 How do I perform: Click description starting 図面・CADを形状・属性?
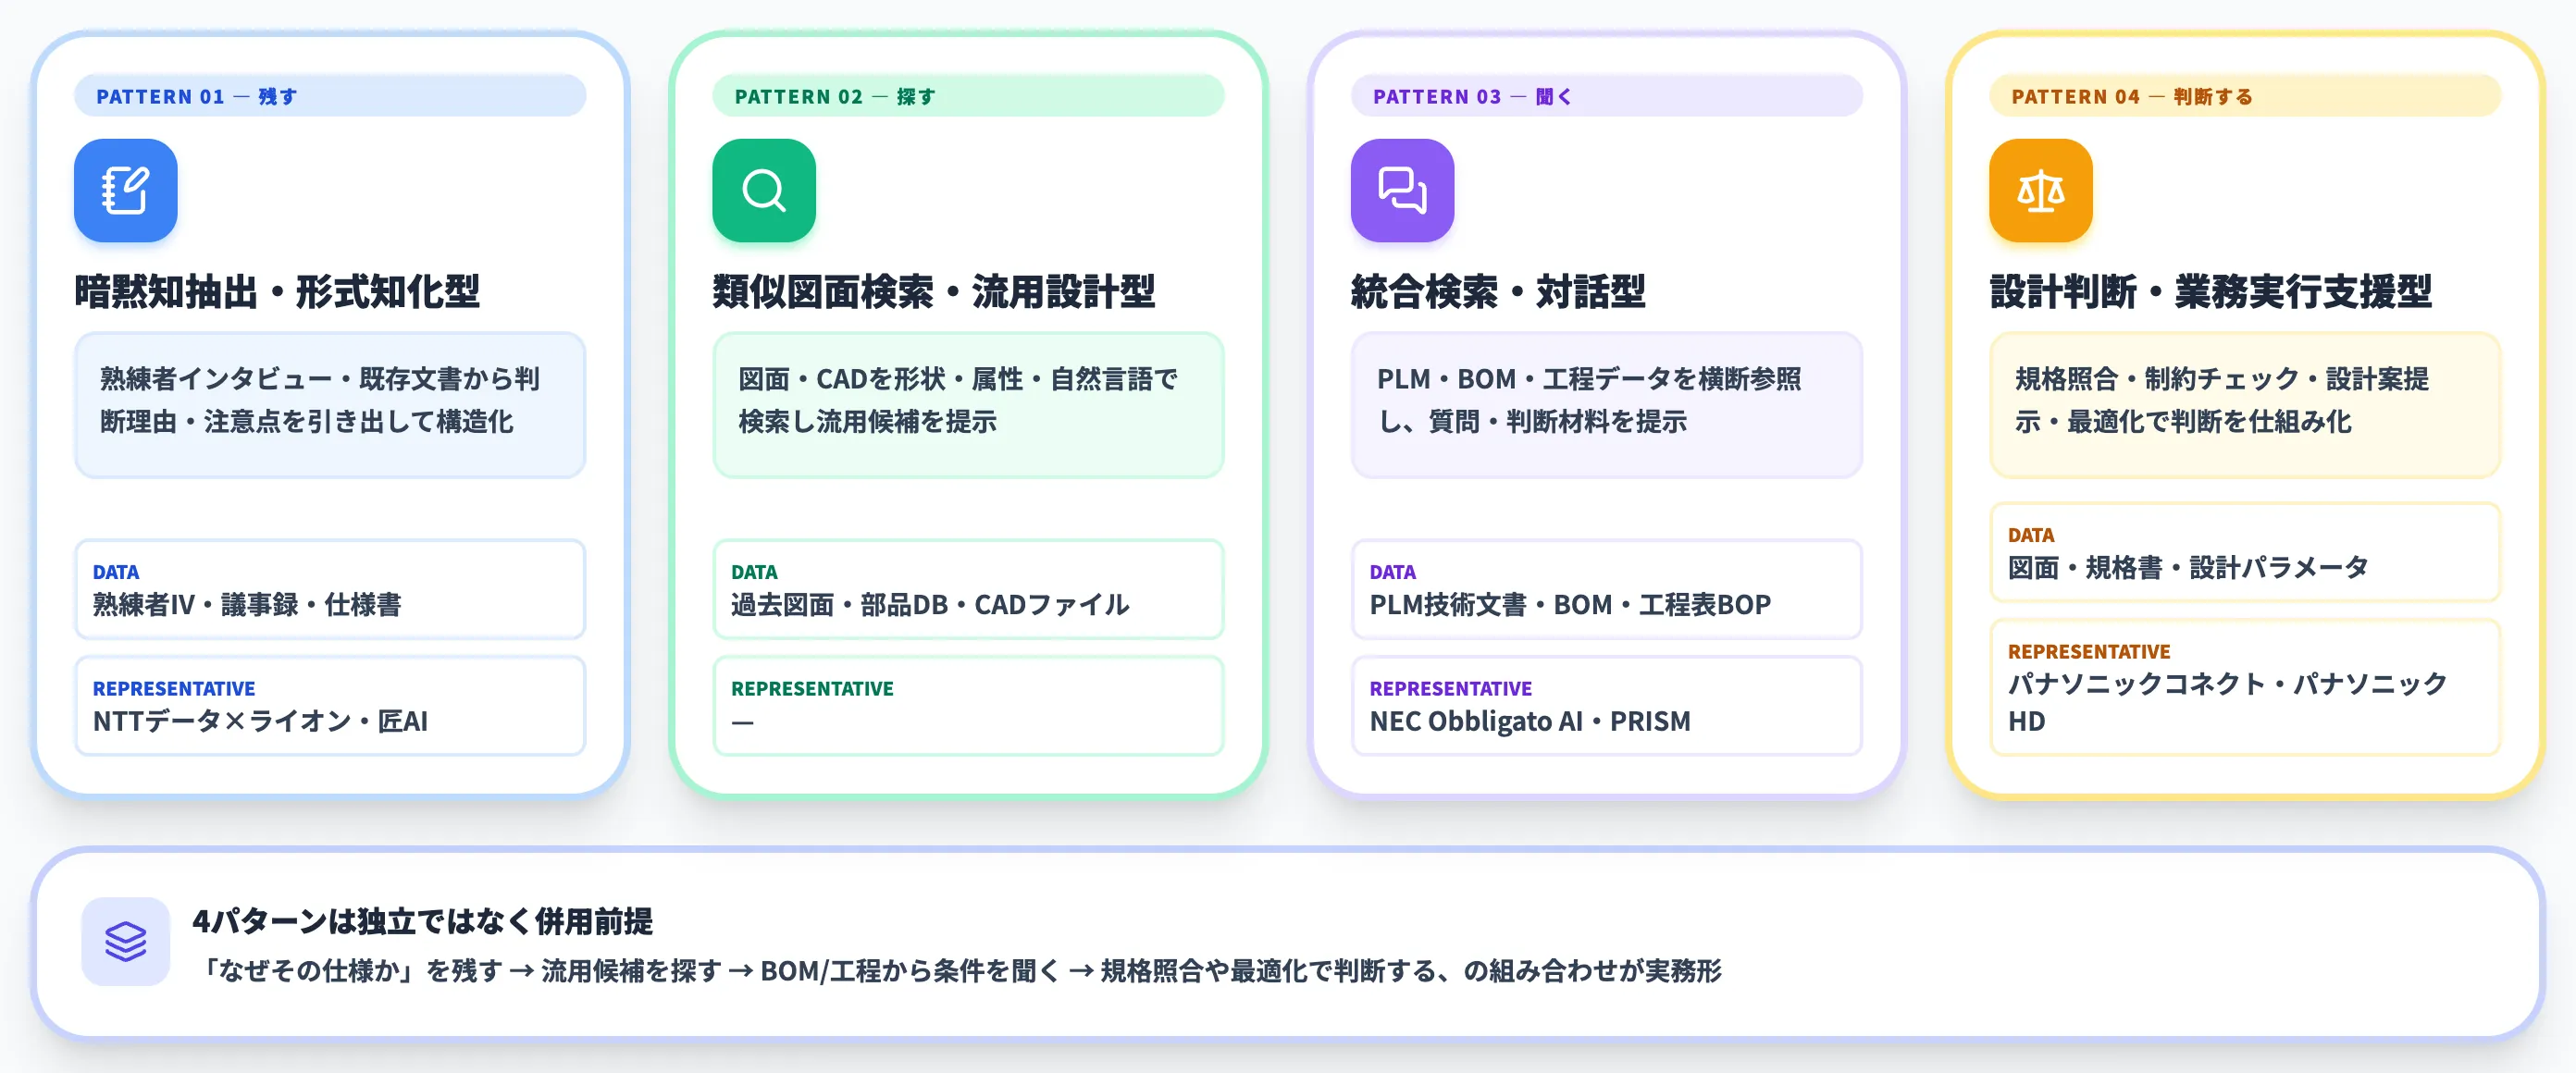click(x=958, y=400)
